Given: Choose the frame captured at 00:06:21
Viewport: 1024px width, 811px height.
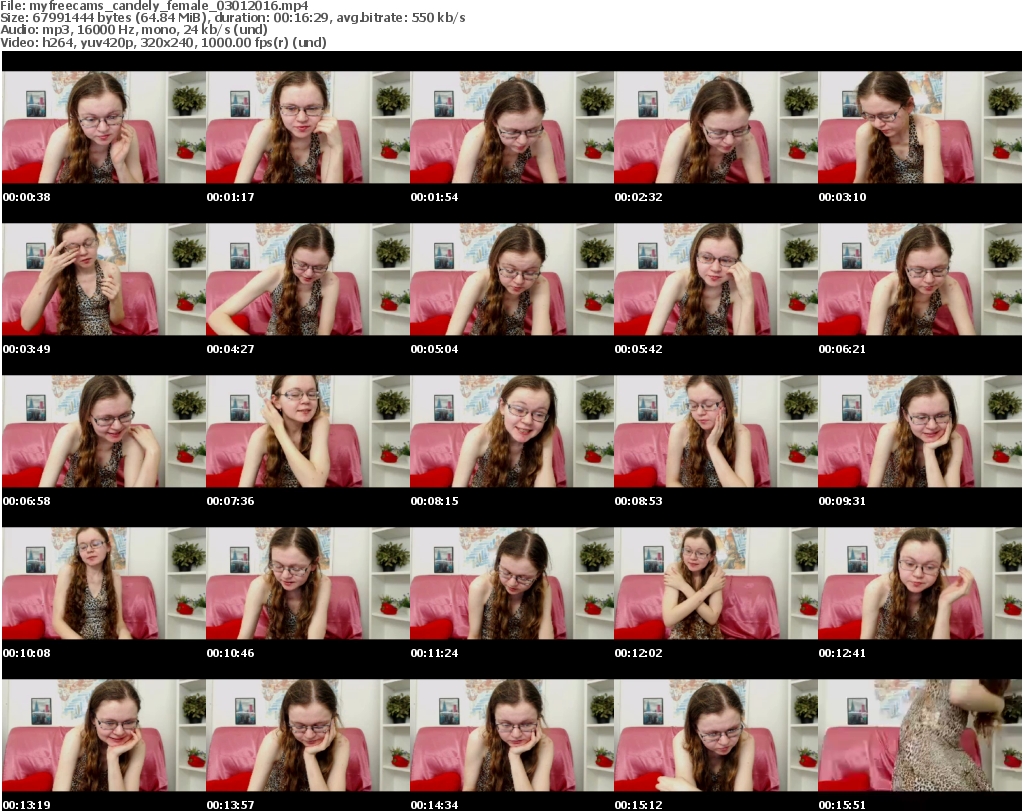Looking at the screenshot, I should click(x=920, y=279).
